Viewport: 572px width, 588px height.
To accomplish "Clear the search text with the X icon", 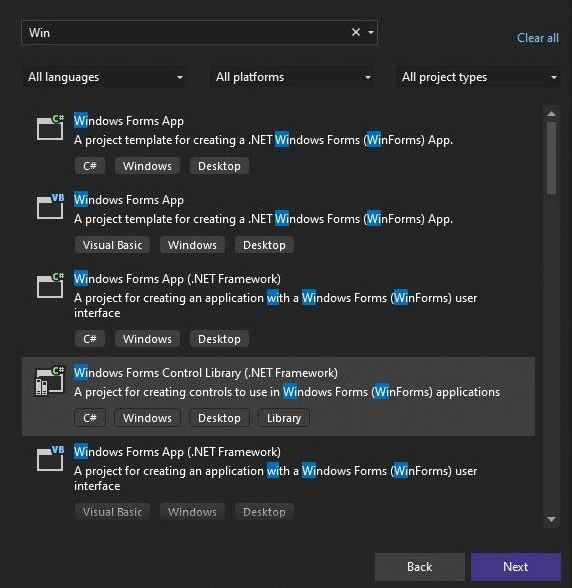I will pyautogui.click(x=356, y=32).
